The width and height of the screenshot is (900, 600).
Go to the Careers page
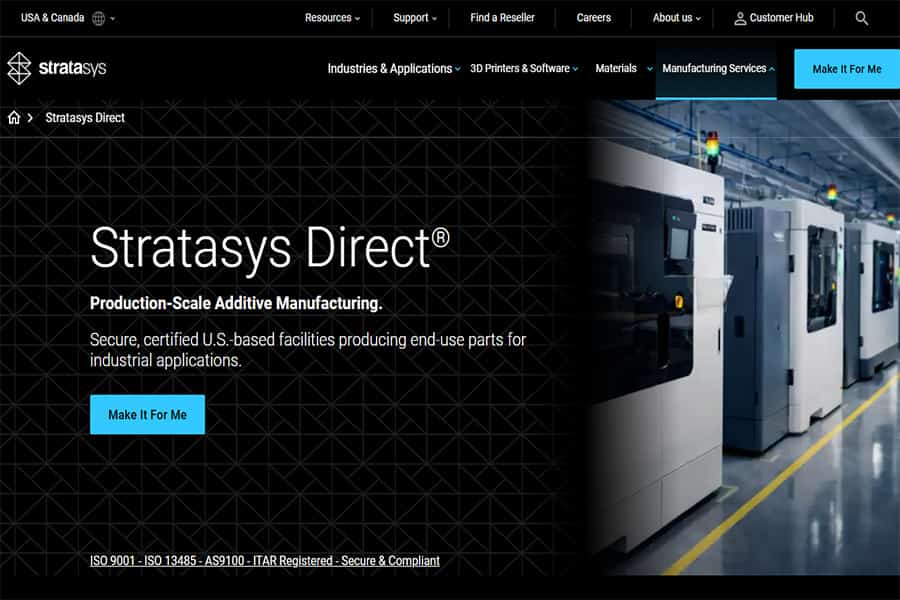click(x=594, y=18)
